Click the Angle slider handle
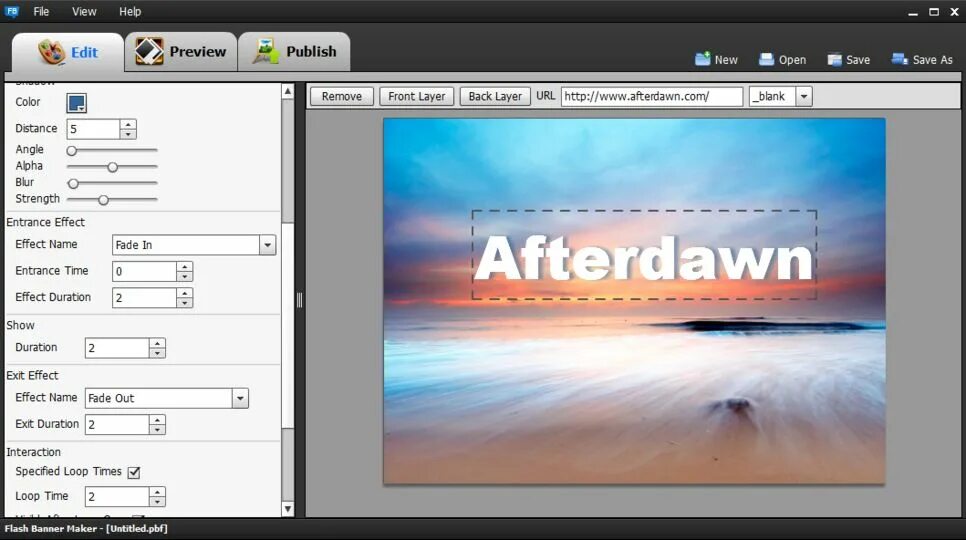The width and height of the screenshot is (966, 540). 71,150
